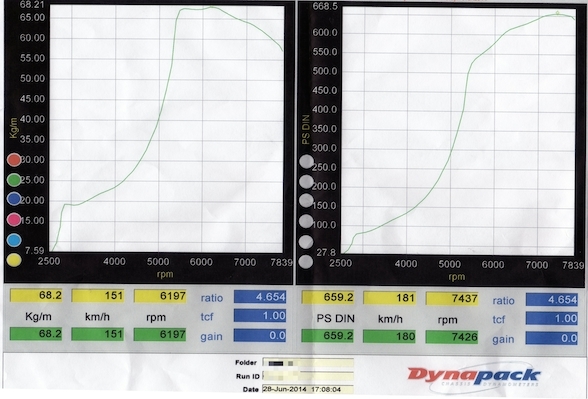Click the Dynapack logo
The image size is (588, 399).
coord(474,376)
